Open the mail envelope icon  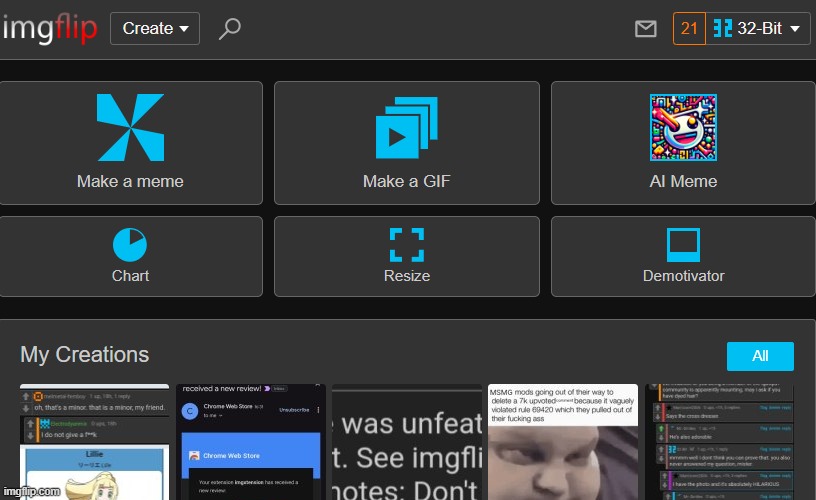645,29
